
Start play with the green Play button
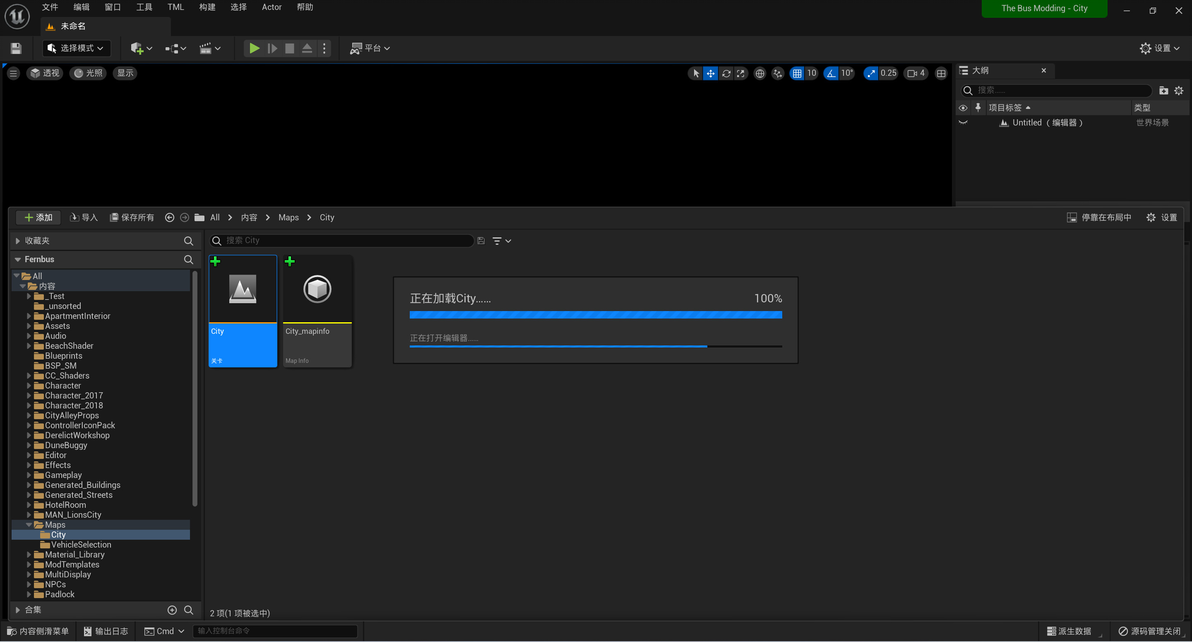[x=255, y=48]
